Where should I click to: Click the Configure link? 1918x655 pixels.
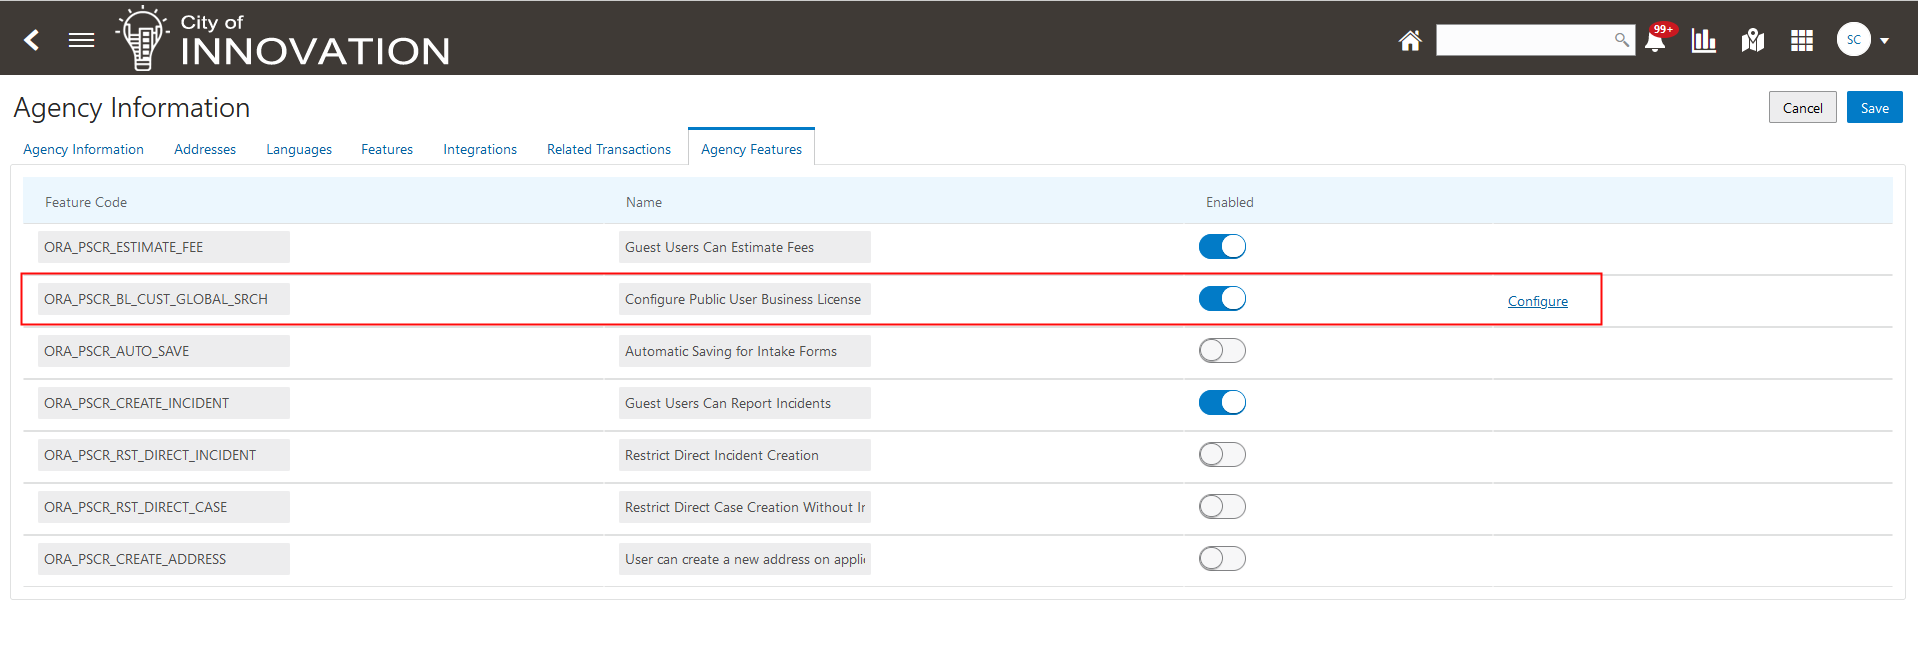pos(1537,301)
